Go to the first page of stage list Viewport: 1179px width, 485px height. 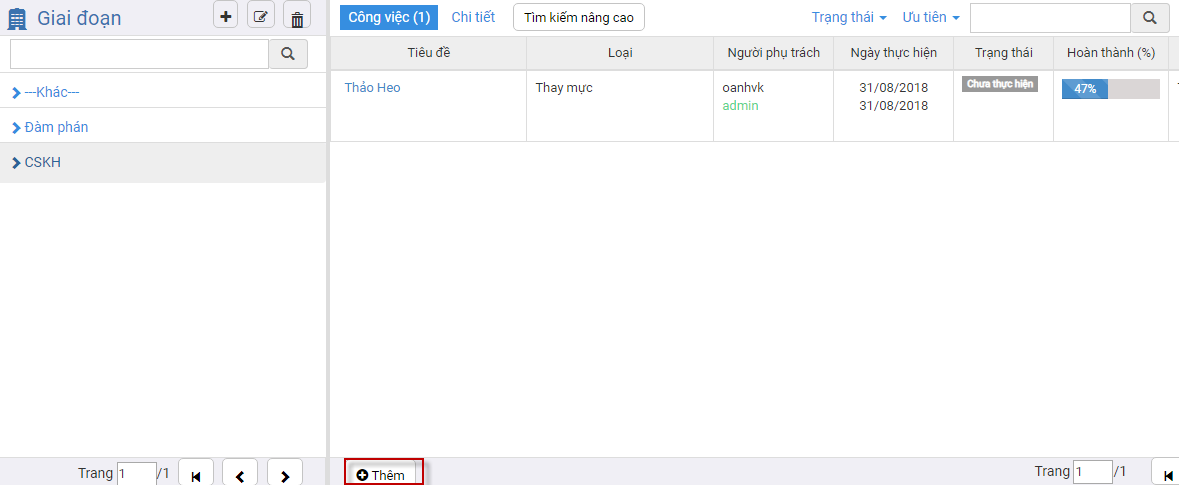point(195,475)
